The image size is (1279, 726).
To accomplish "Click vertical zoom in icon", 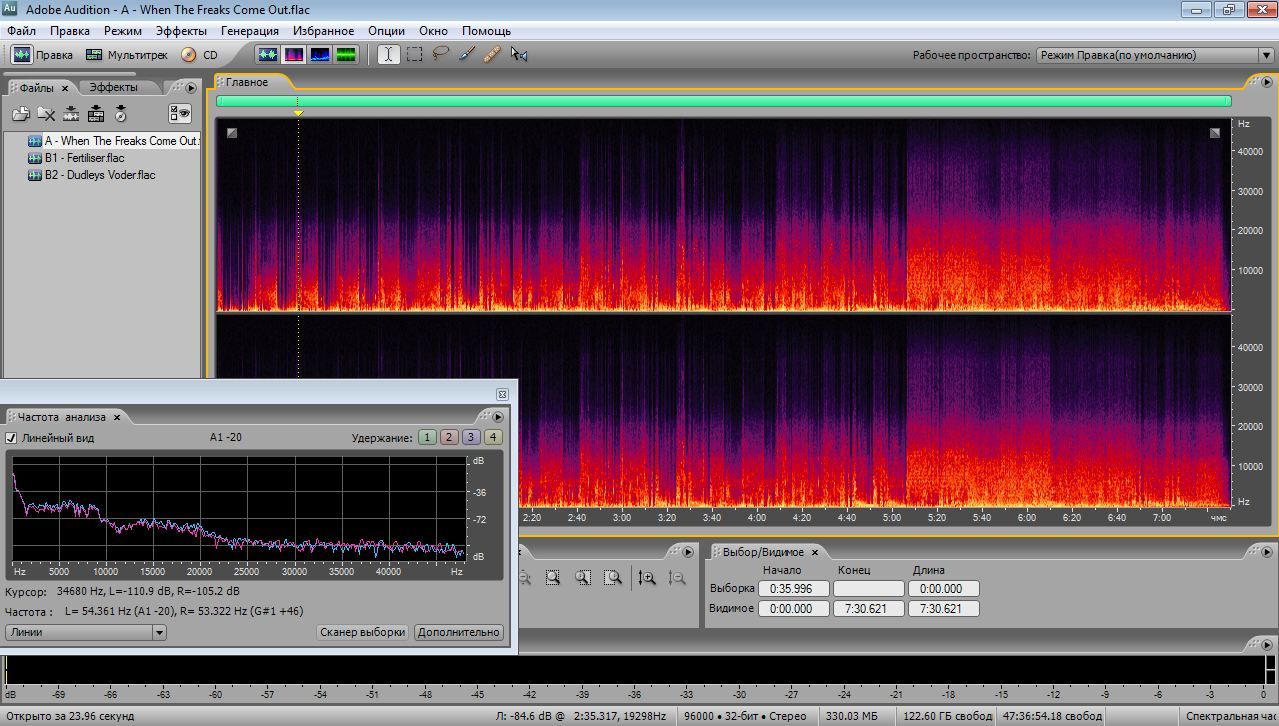I will click(647, 578).
